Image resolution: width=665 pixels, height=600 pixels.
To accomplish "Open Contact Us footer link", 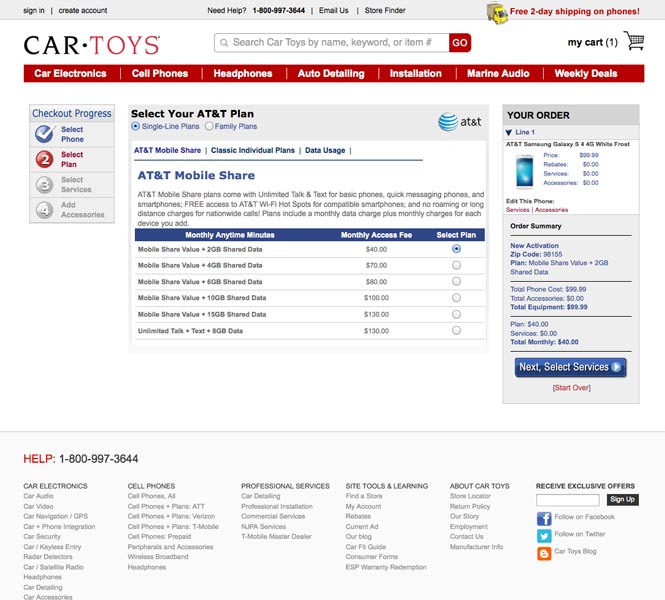I will coord(467,536).
